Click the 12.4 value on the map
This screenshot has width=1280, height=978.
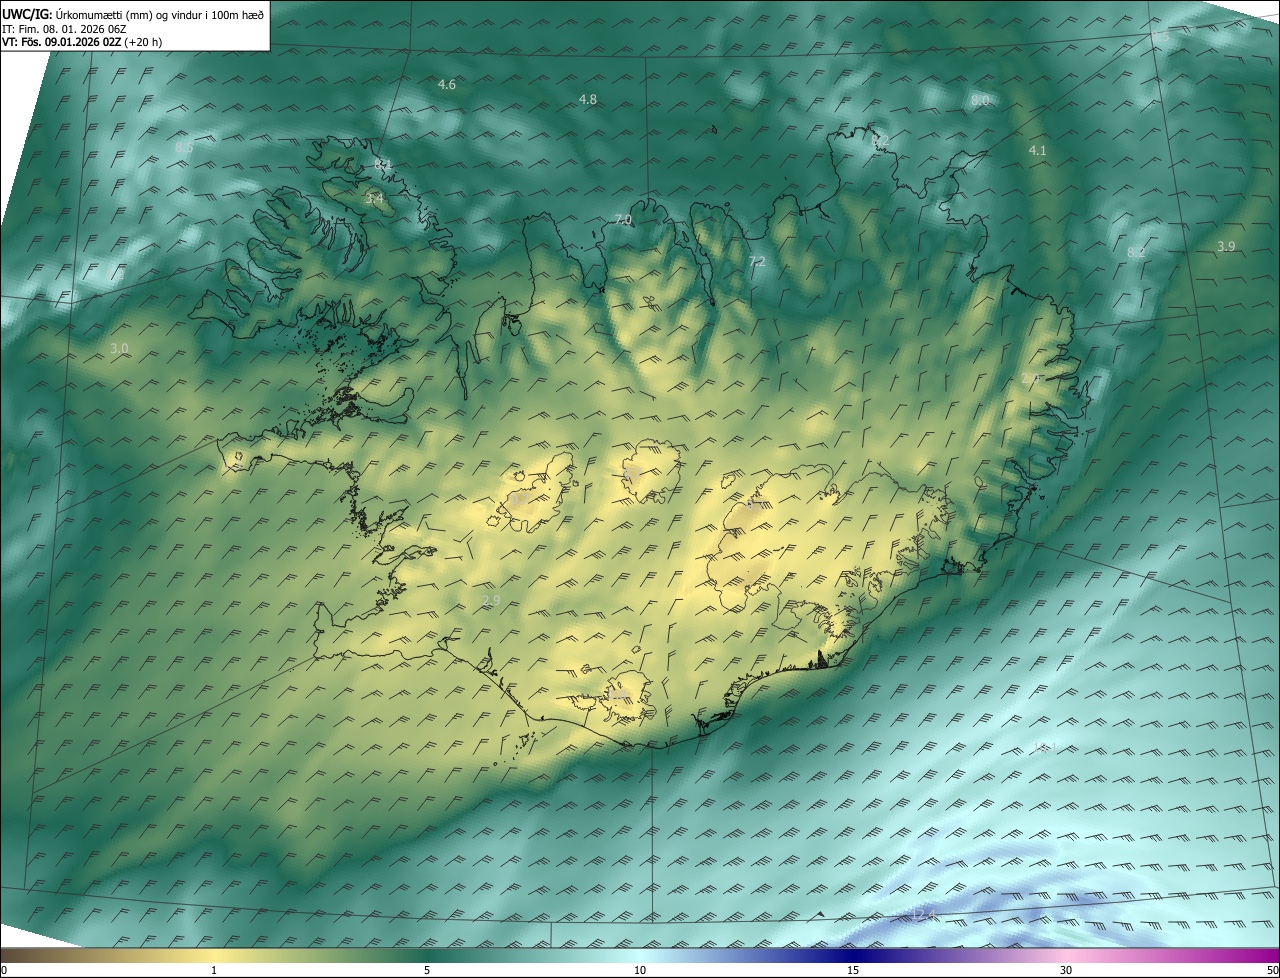926,916
